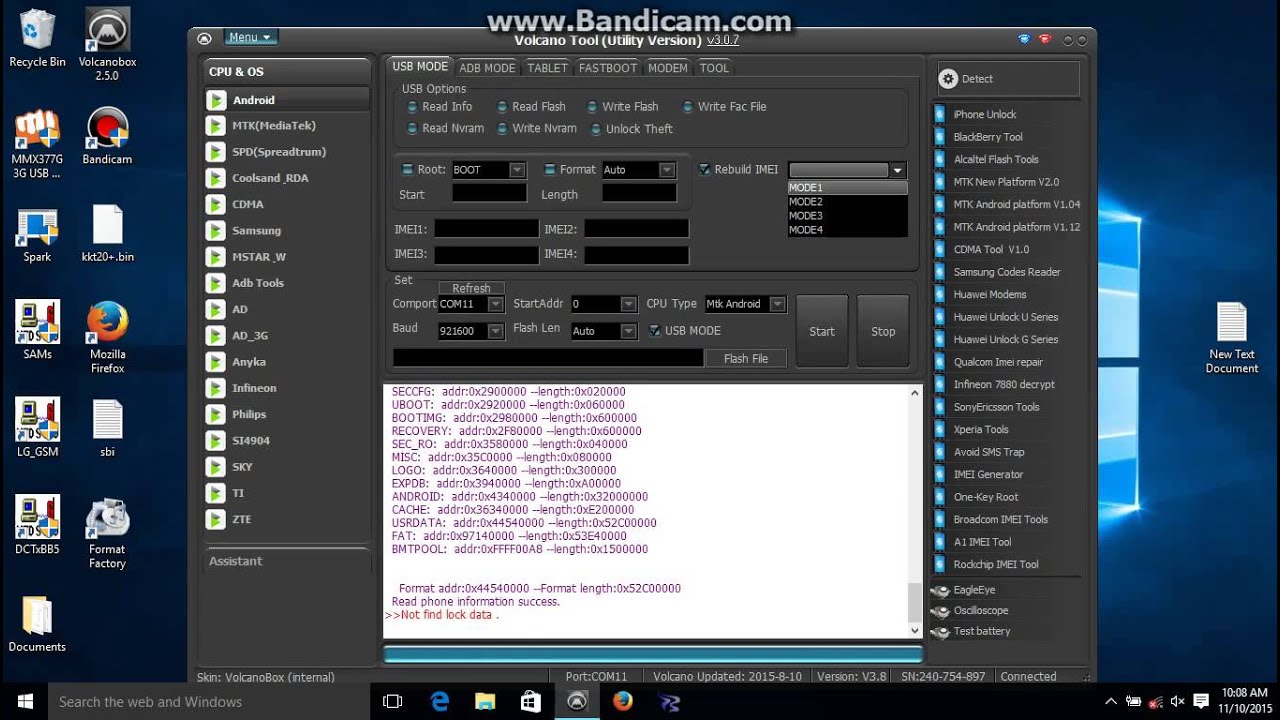Switch to the ADB MODE tab
The image size is (1280, 720).
487,68
